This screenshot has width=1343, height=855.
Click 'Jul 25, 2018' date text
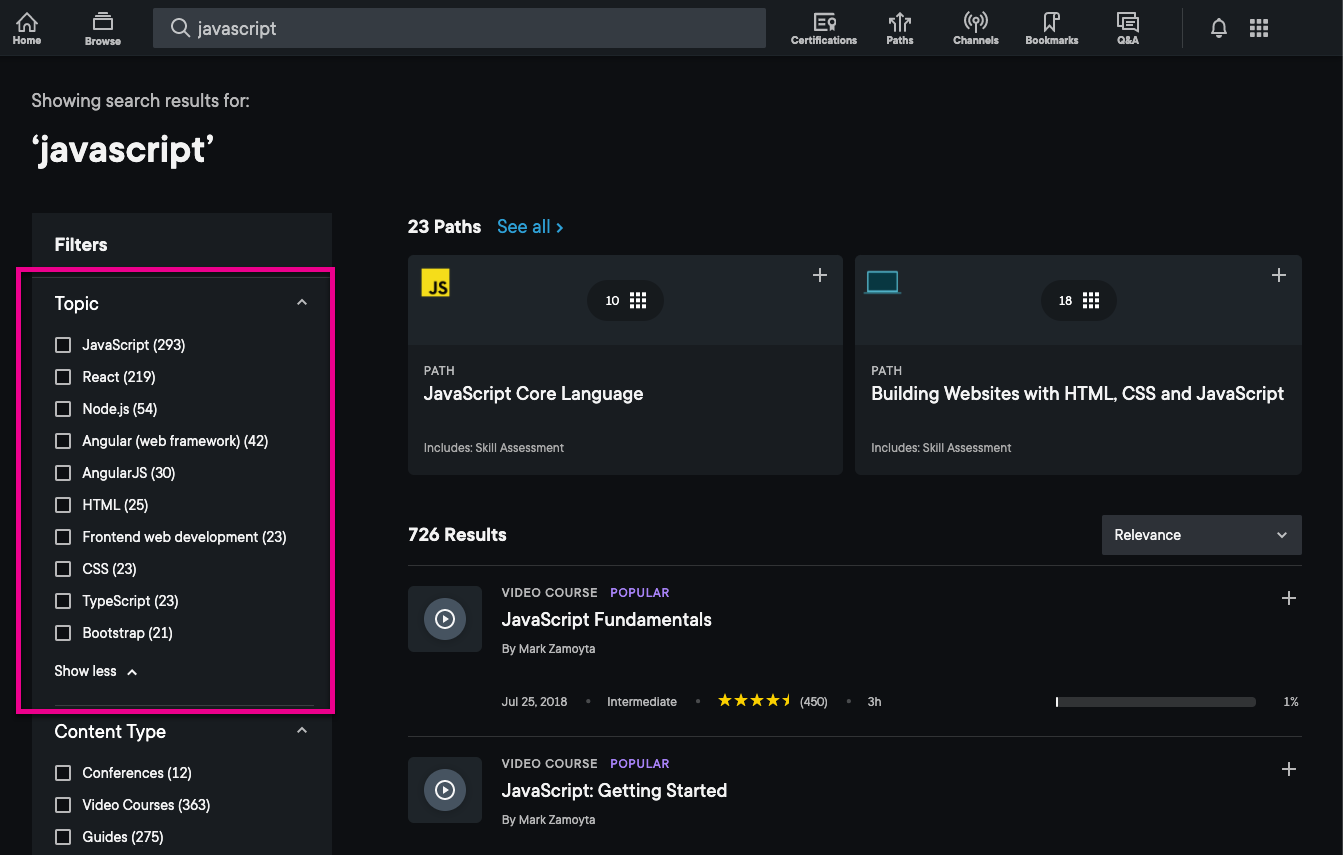pos(534,702)
